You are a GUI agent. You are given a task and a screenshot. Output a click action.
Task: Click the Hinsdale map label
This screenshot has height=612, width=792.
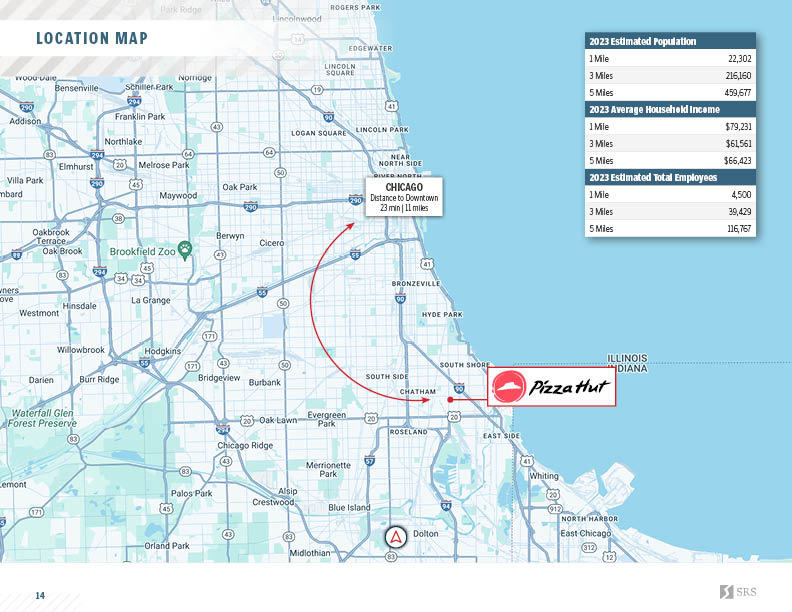[79, 306]
